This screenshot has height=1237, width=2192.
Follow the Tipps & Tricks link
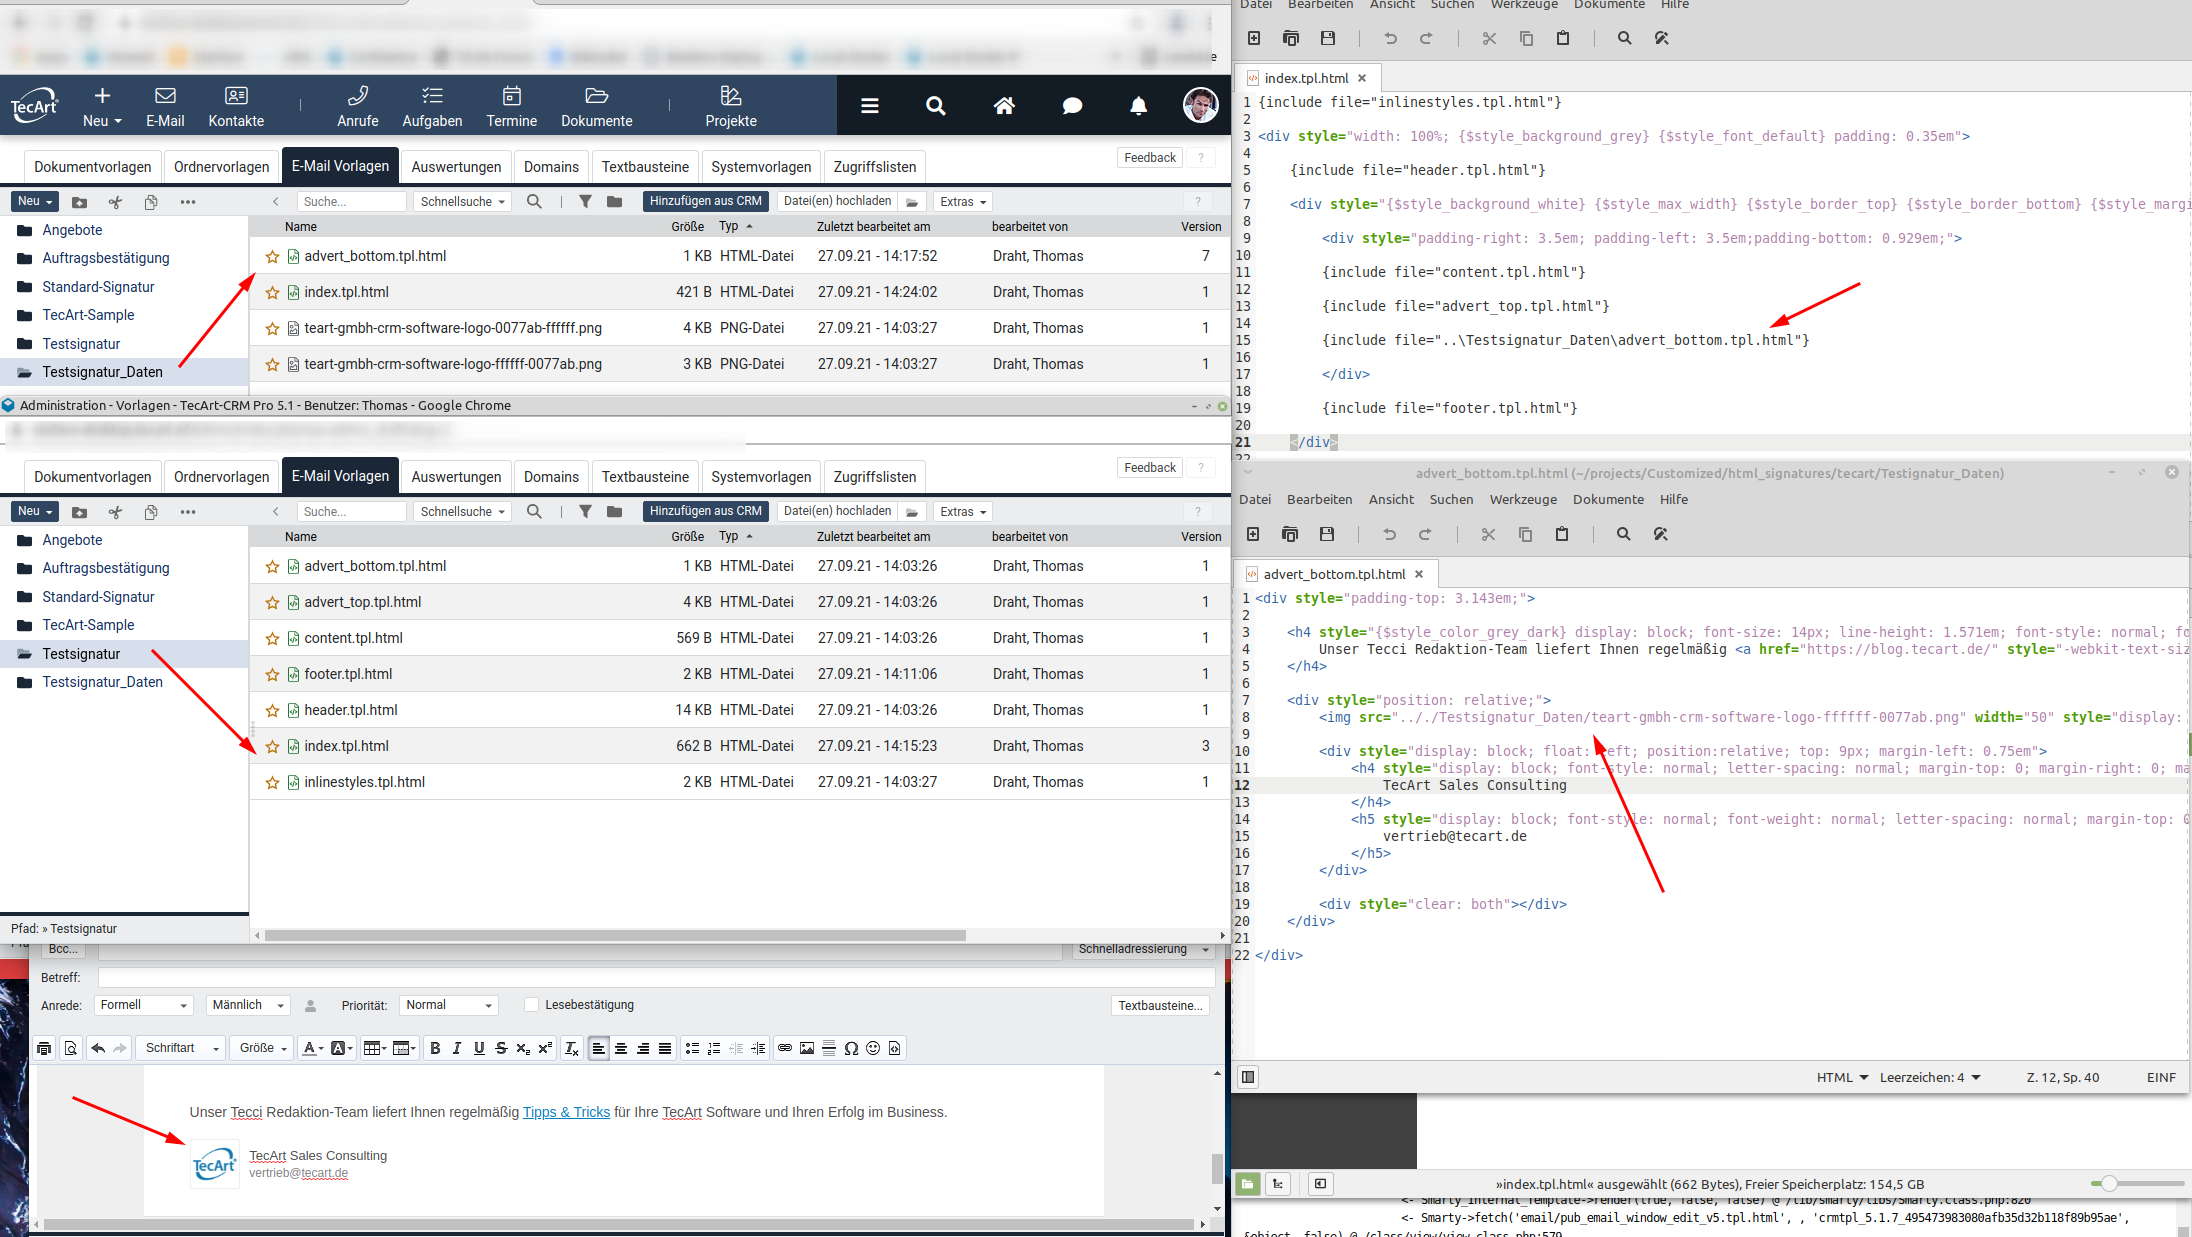(x=566, y=1112)
